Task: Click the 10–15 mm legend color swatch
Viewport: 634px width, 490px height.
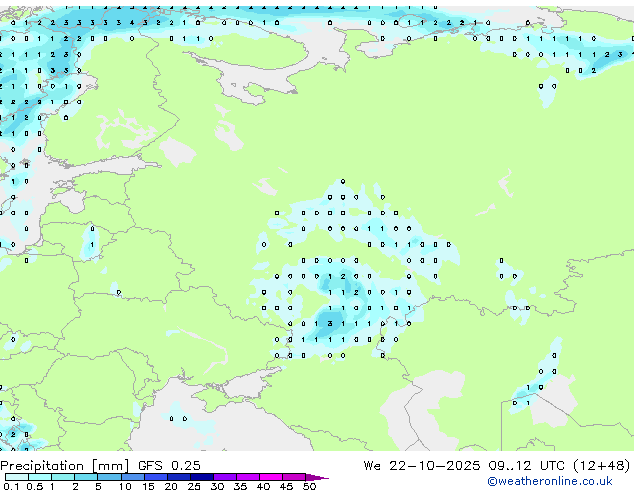Action: tap(132, 477)
